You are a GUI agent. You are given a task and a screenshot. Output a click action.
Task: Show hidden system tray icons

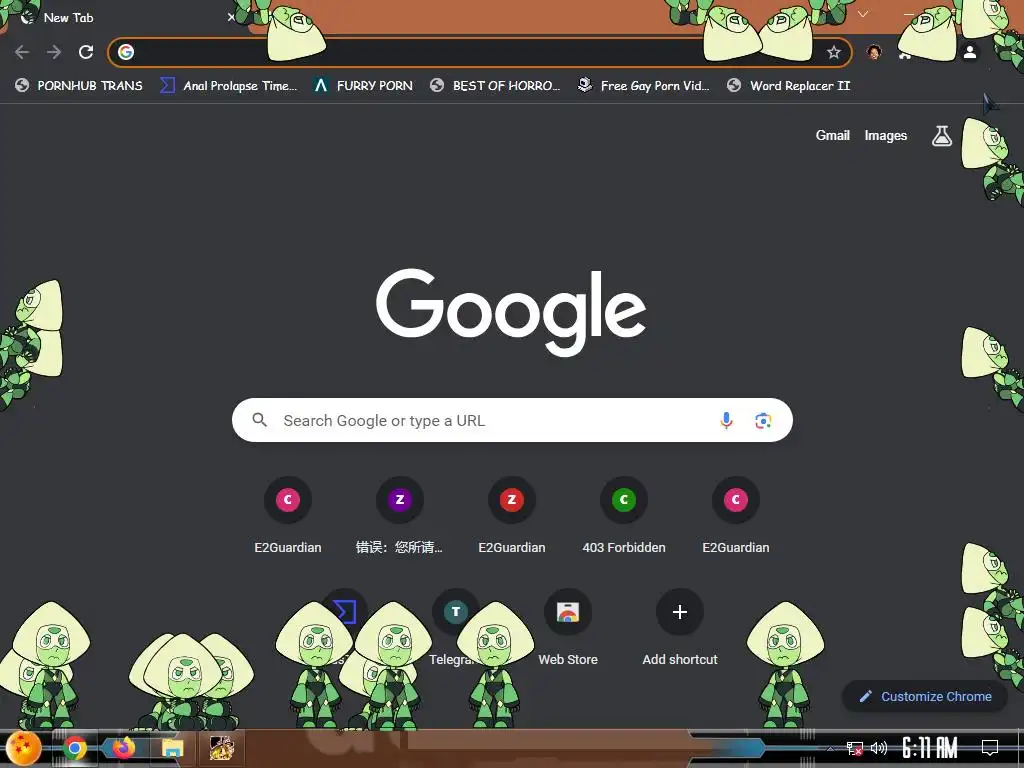(831, 748)
